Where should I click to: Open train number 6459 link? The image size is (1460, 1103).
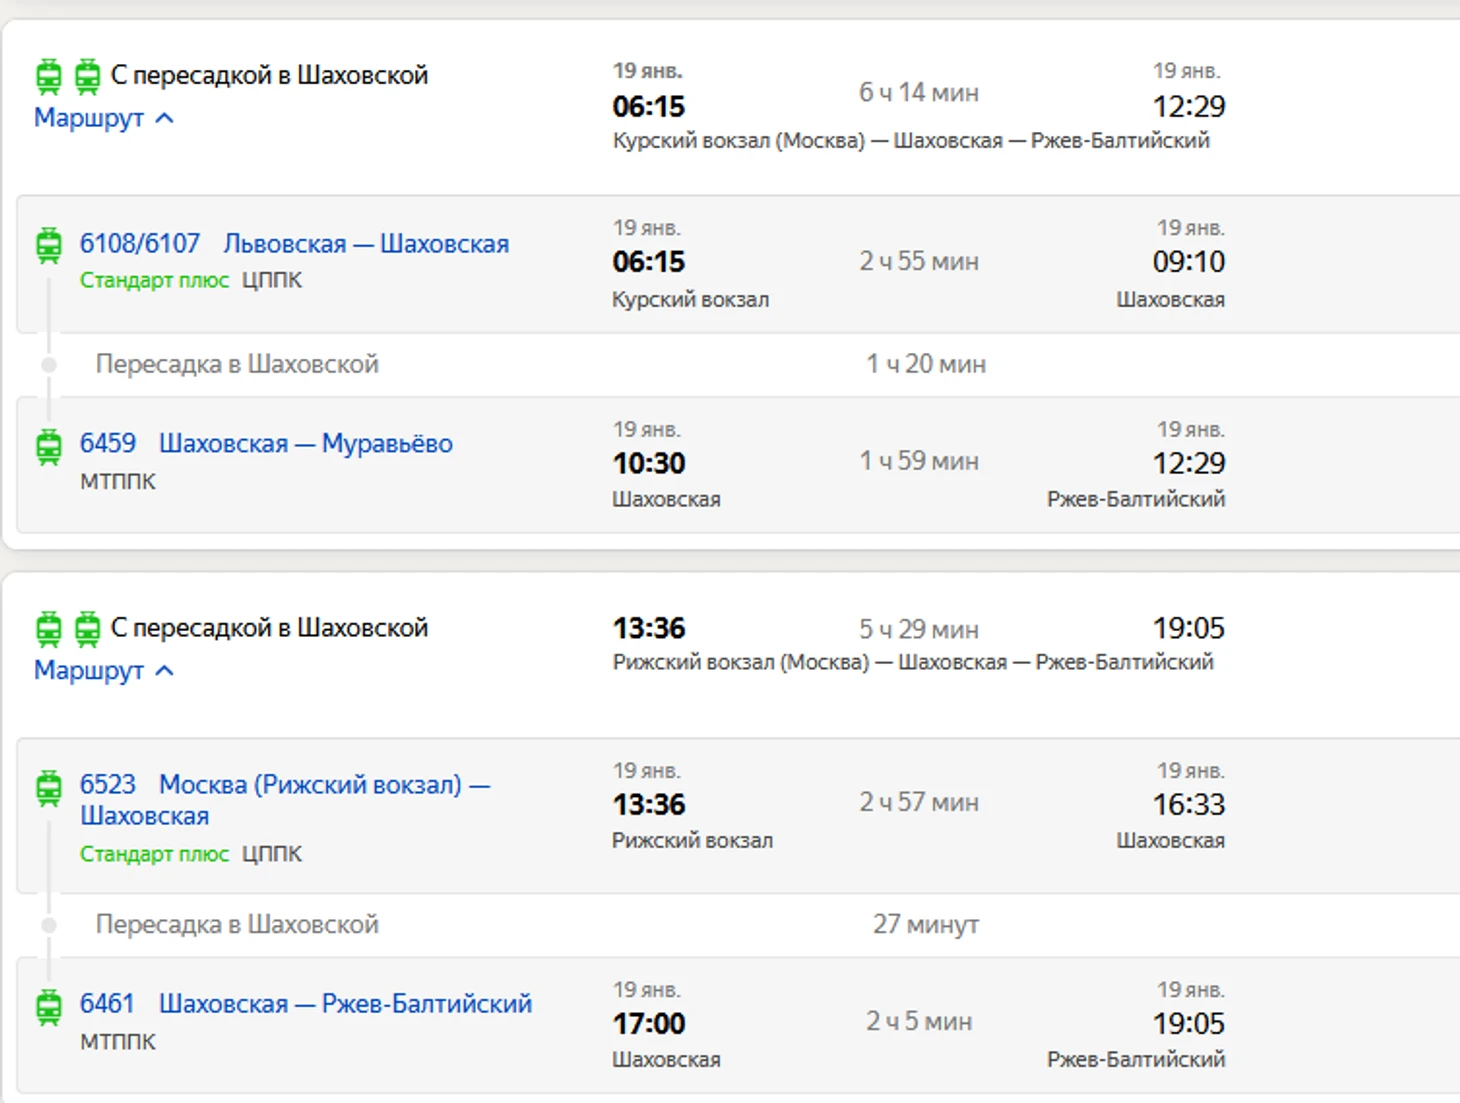(x=108, y=444)
